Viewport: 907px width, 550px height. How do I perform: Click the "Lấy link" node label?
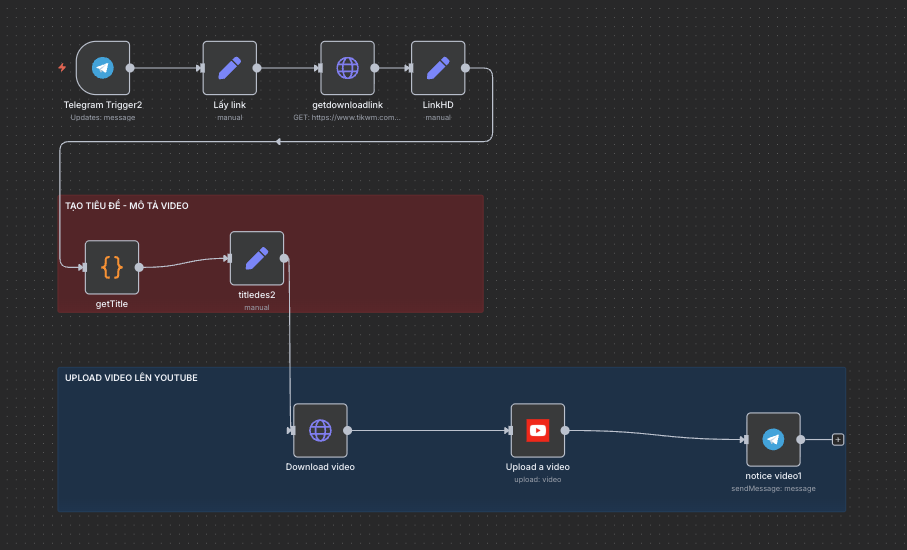click(x=230, y=105)
